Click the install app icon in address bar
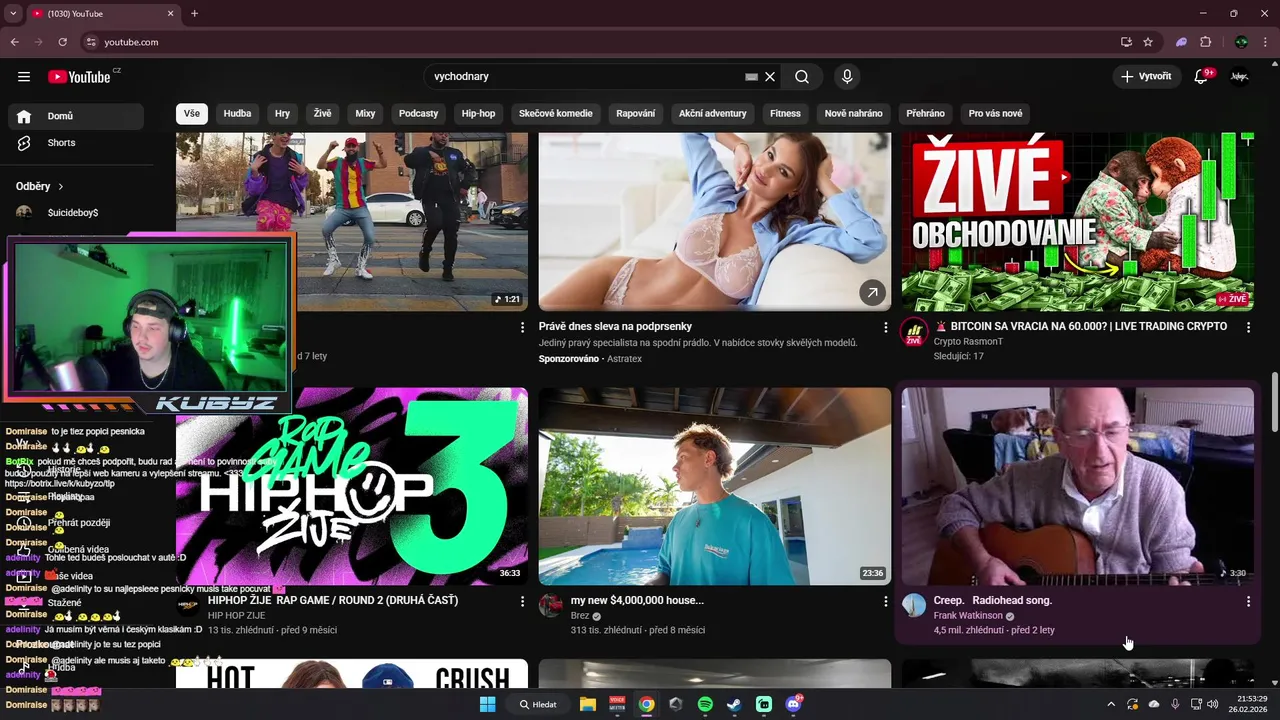Screen dimensions: 1280x720 click(1126, 42)
